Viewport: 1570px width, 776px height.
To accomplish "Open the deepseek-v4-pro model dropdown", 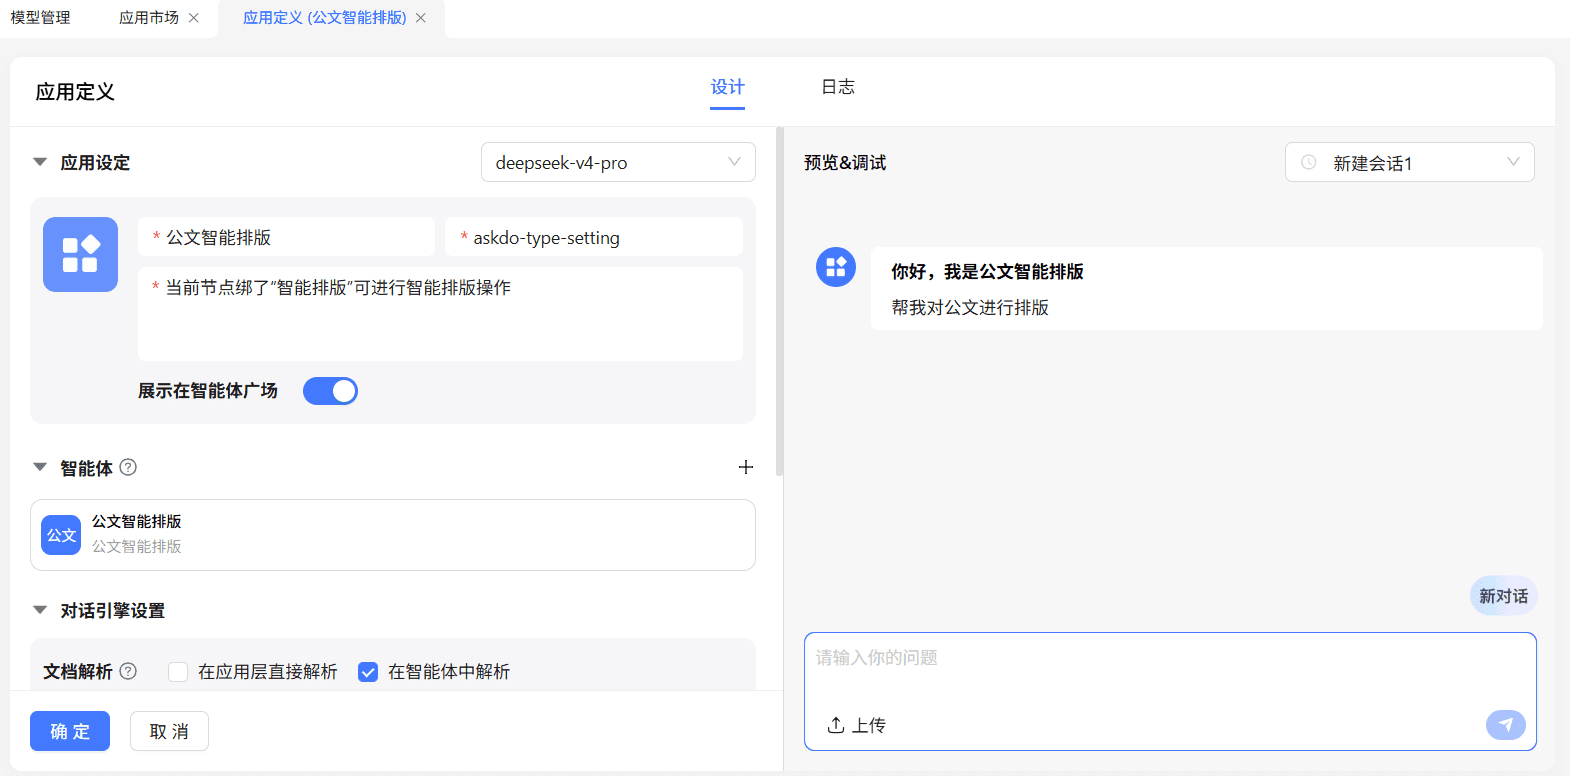I will pos(618,162).
